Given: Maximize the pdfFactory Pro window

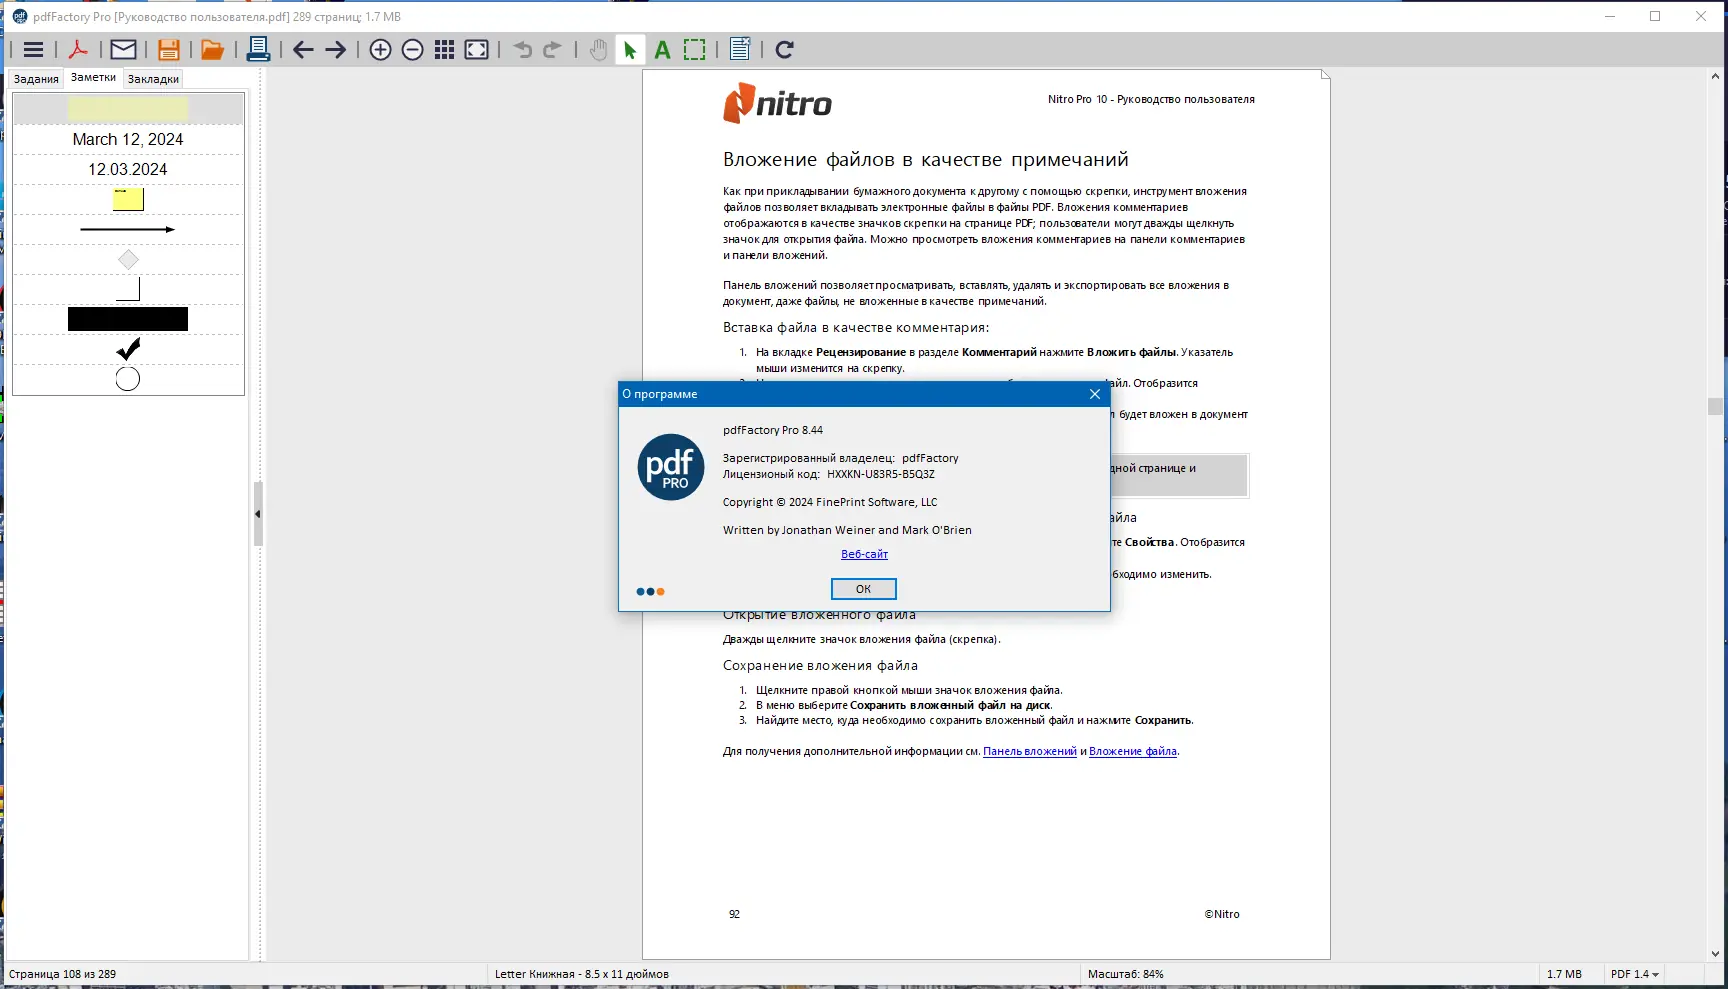Looking at the screenshot, I should click(x=1655, y=16).
